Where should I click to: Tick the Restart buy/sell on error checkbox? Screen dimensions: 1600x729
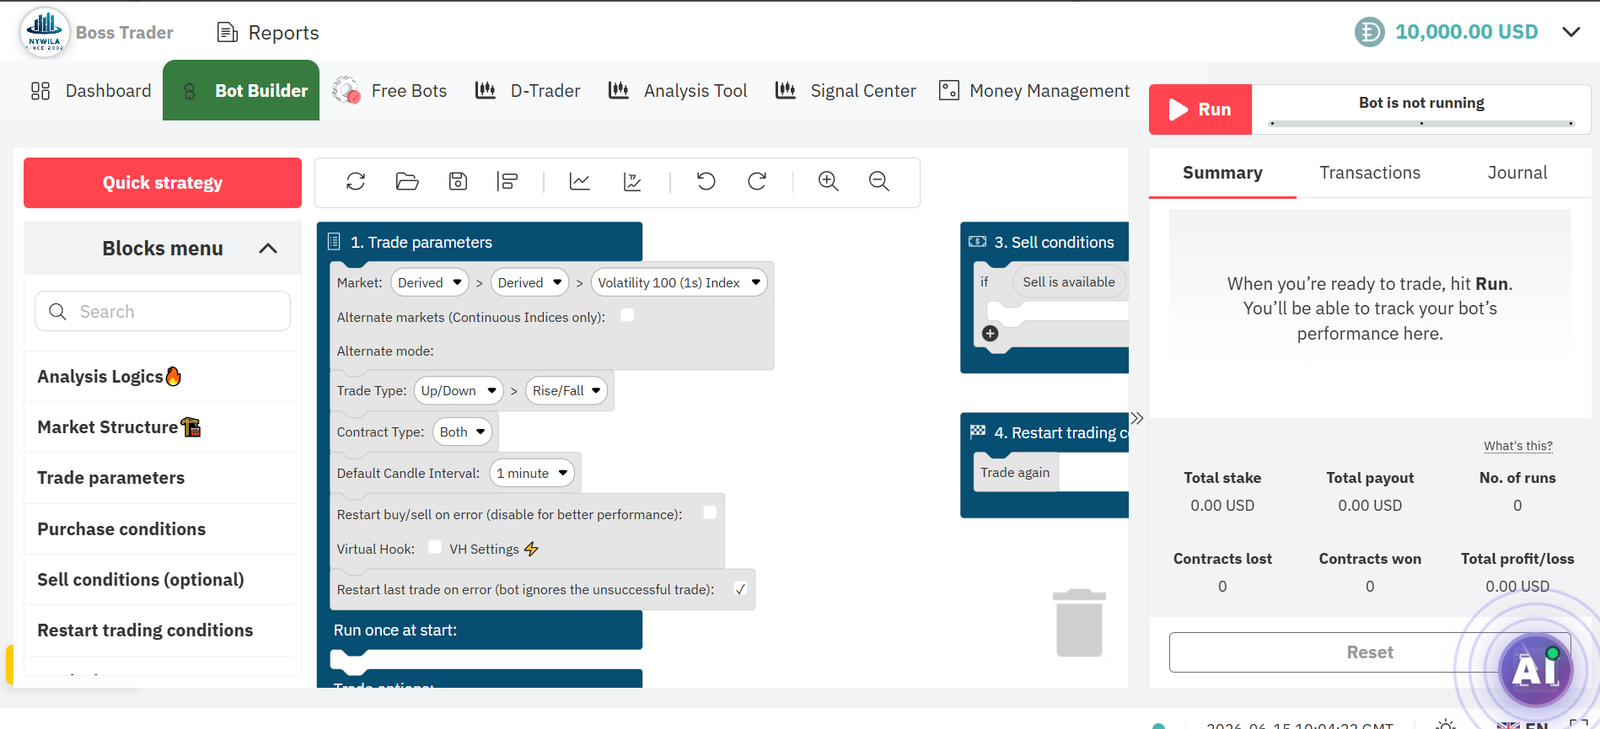710,512
